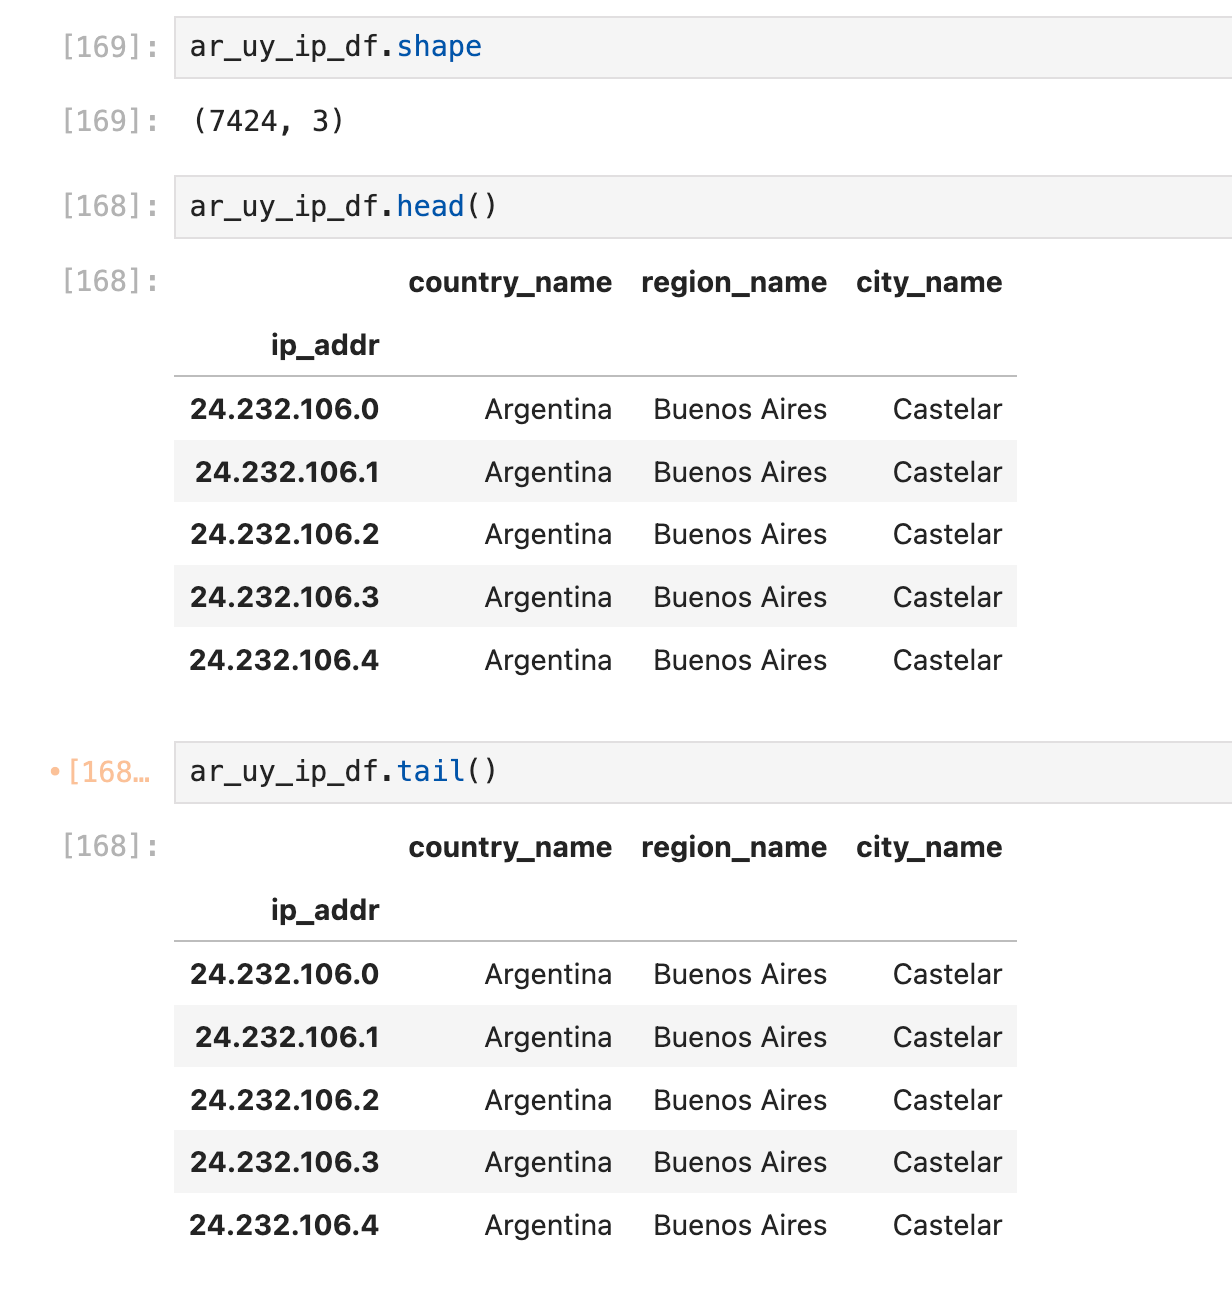Click the 24.232.106.3 index in tail output

pos(284,1162)
